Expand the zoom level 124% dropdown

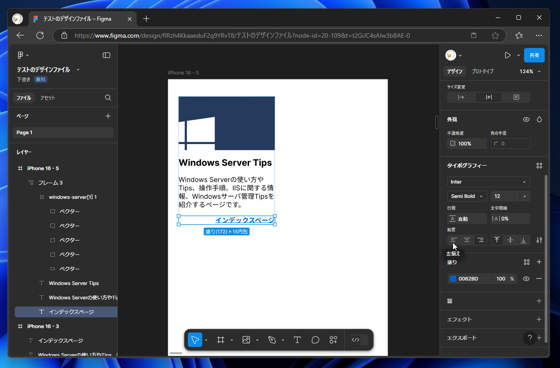[x=530, y=71]
